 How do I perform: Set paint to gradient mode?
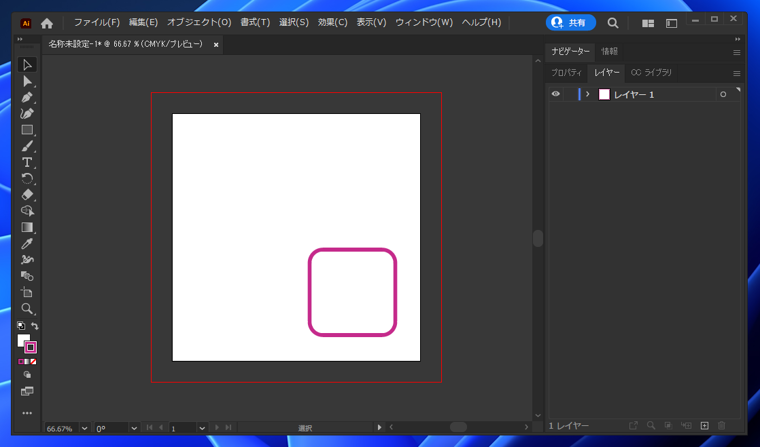click(x=27, y=362)
